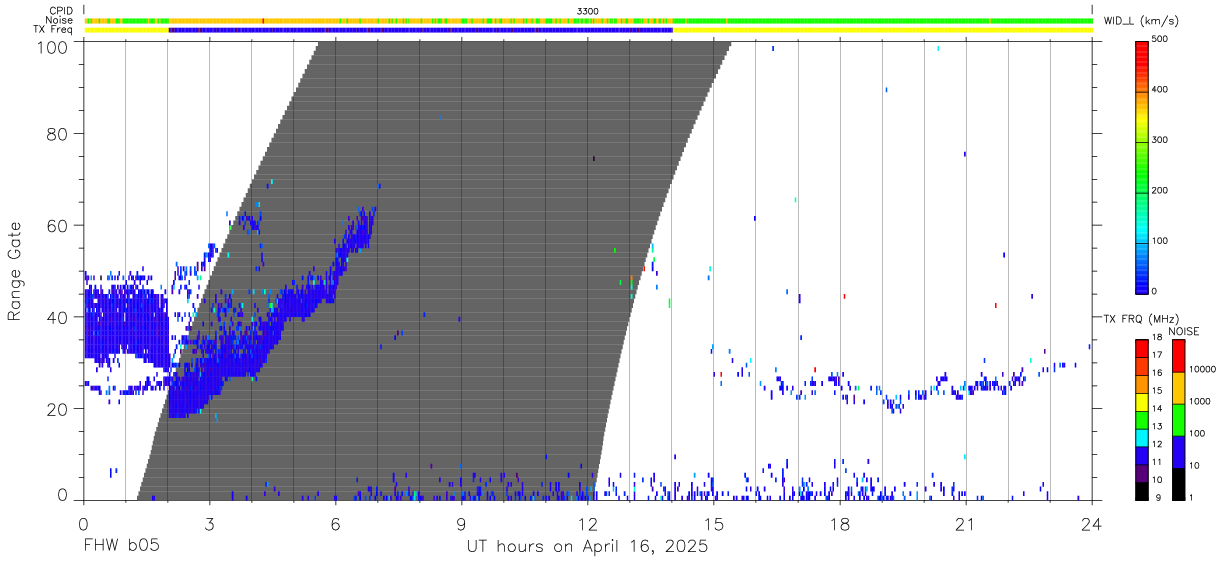Click the 21 hour tick on time axis
Image resolution: width=1228 pixels, height=567 pixels.
click(x=966, y=523)
